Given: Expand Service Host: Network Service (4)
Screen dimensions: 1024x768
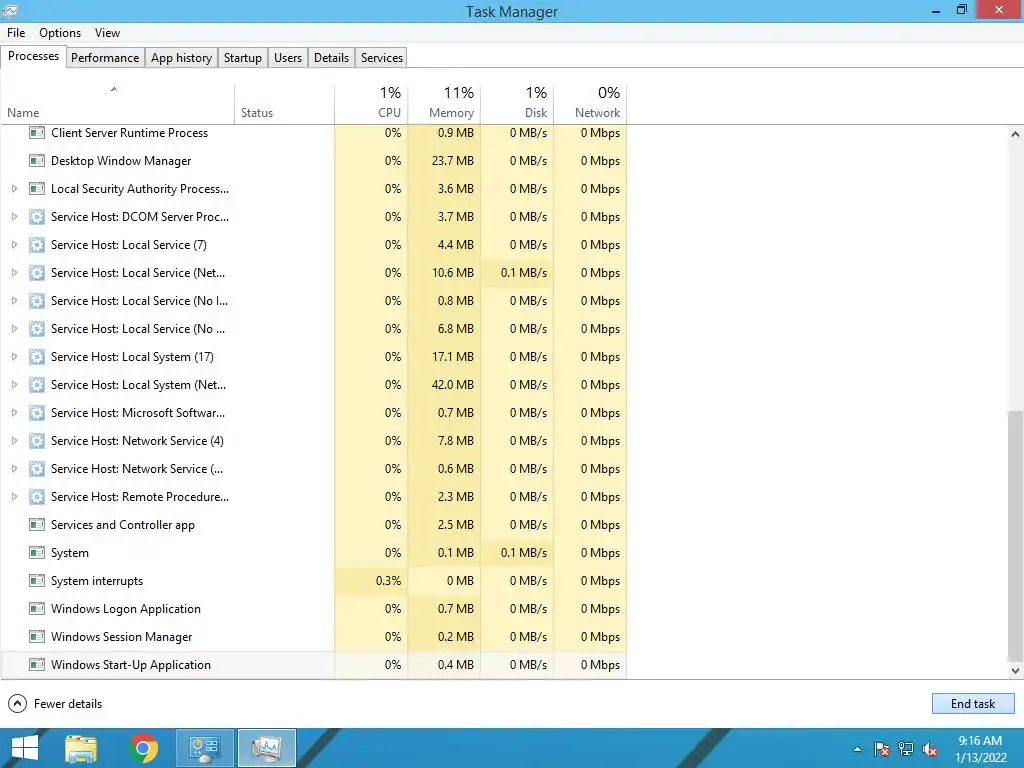Looking at the screenshot, I should [14, 441].
